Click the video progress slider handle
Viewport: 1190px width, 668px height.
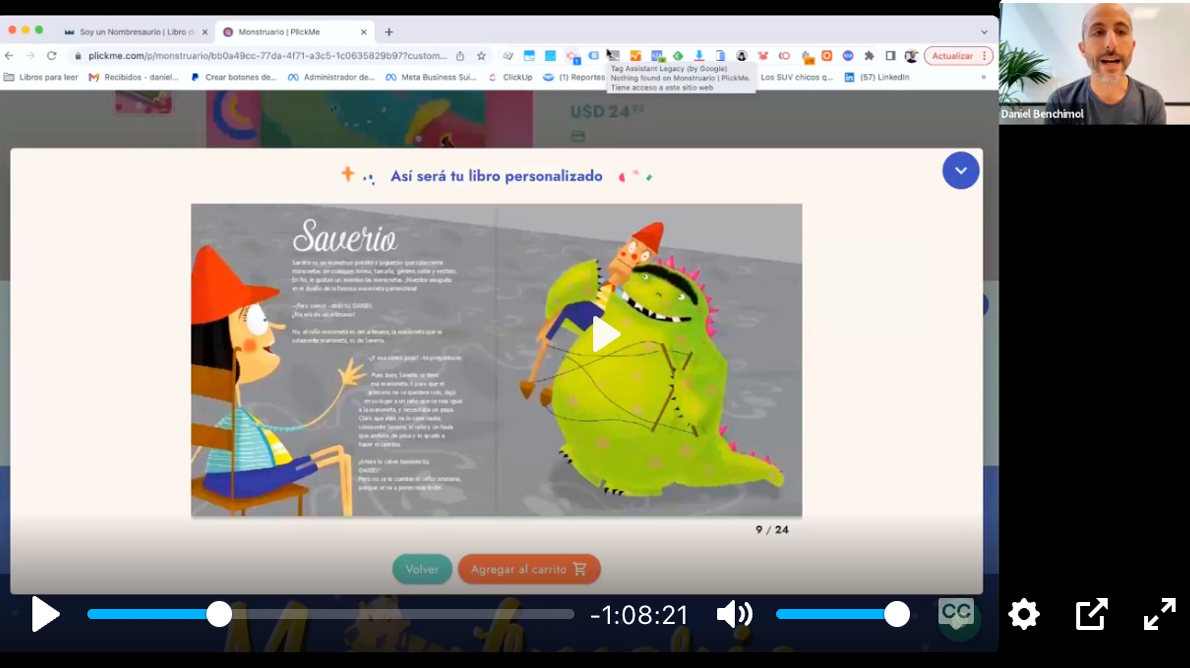pos(219,614)
